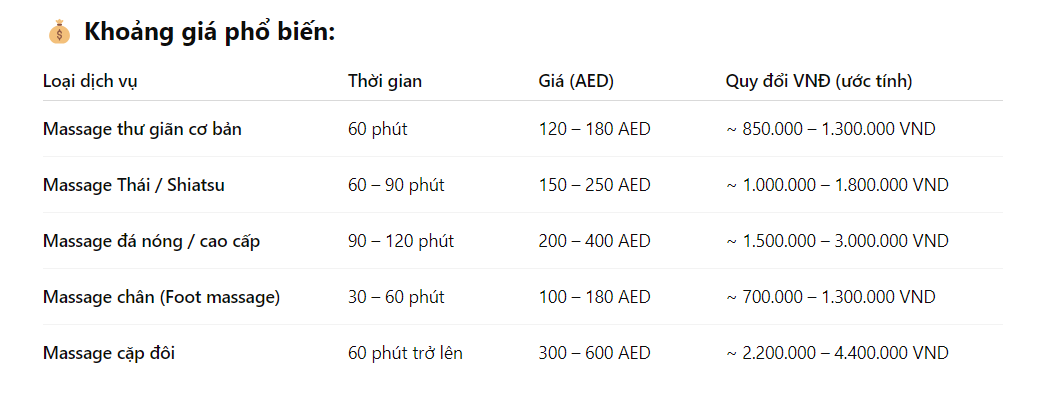
Task: Select the 'Giá (AED)' column header
Action: 576,81
